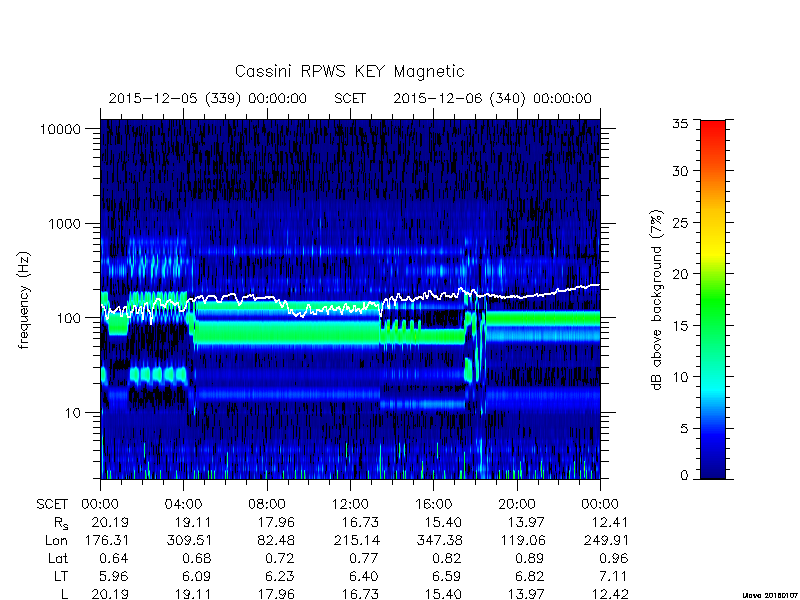Click the "25" color bar value
Image resolution: width=800 pixels, height=600 pixels.
click(680, 222)
